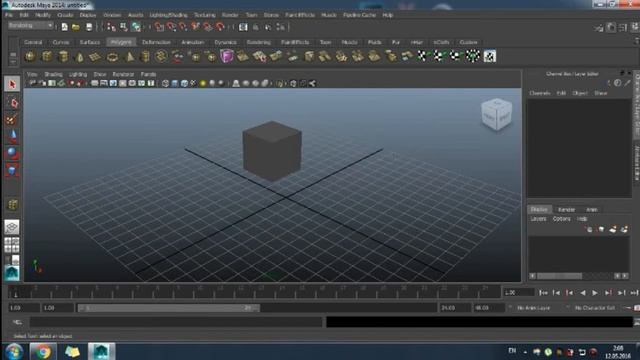Click the Open Scene folder icon
Image resolution: width=640 pixels, height=360 pixels.
pyautogui.click(x=76, y=27)
